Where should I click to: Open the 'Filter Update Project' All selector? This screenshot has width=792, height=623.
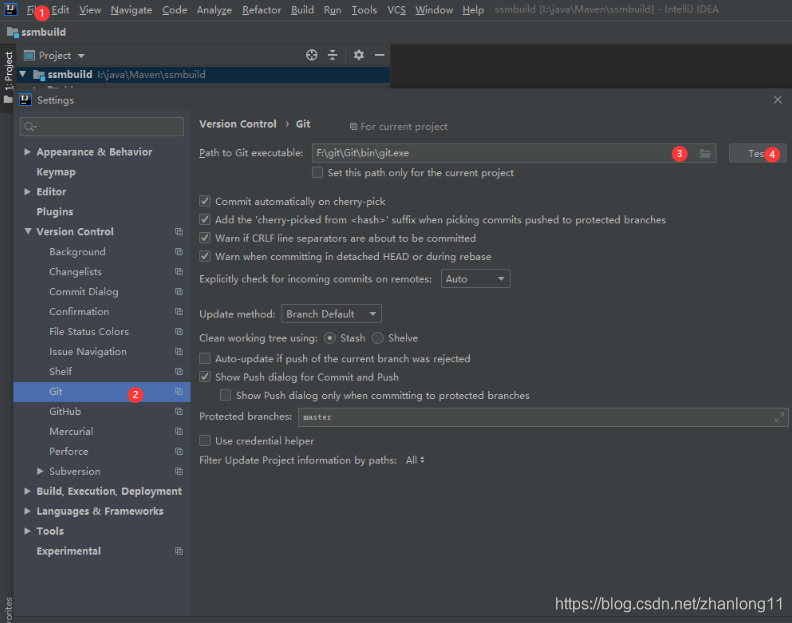[x=415, y=460]
